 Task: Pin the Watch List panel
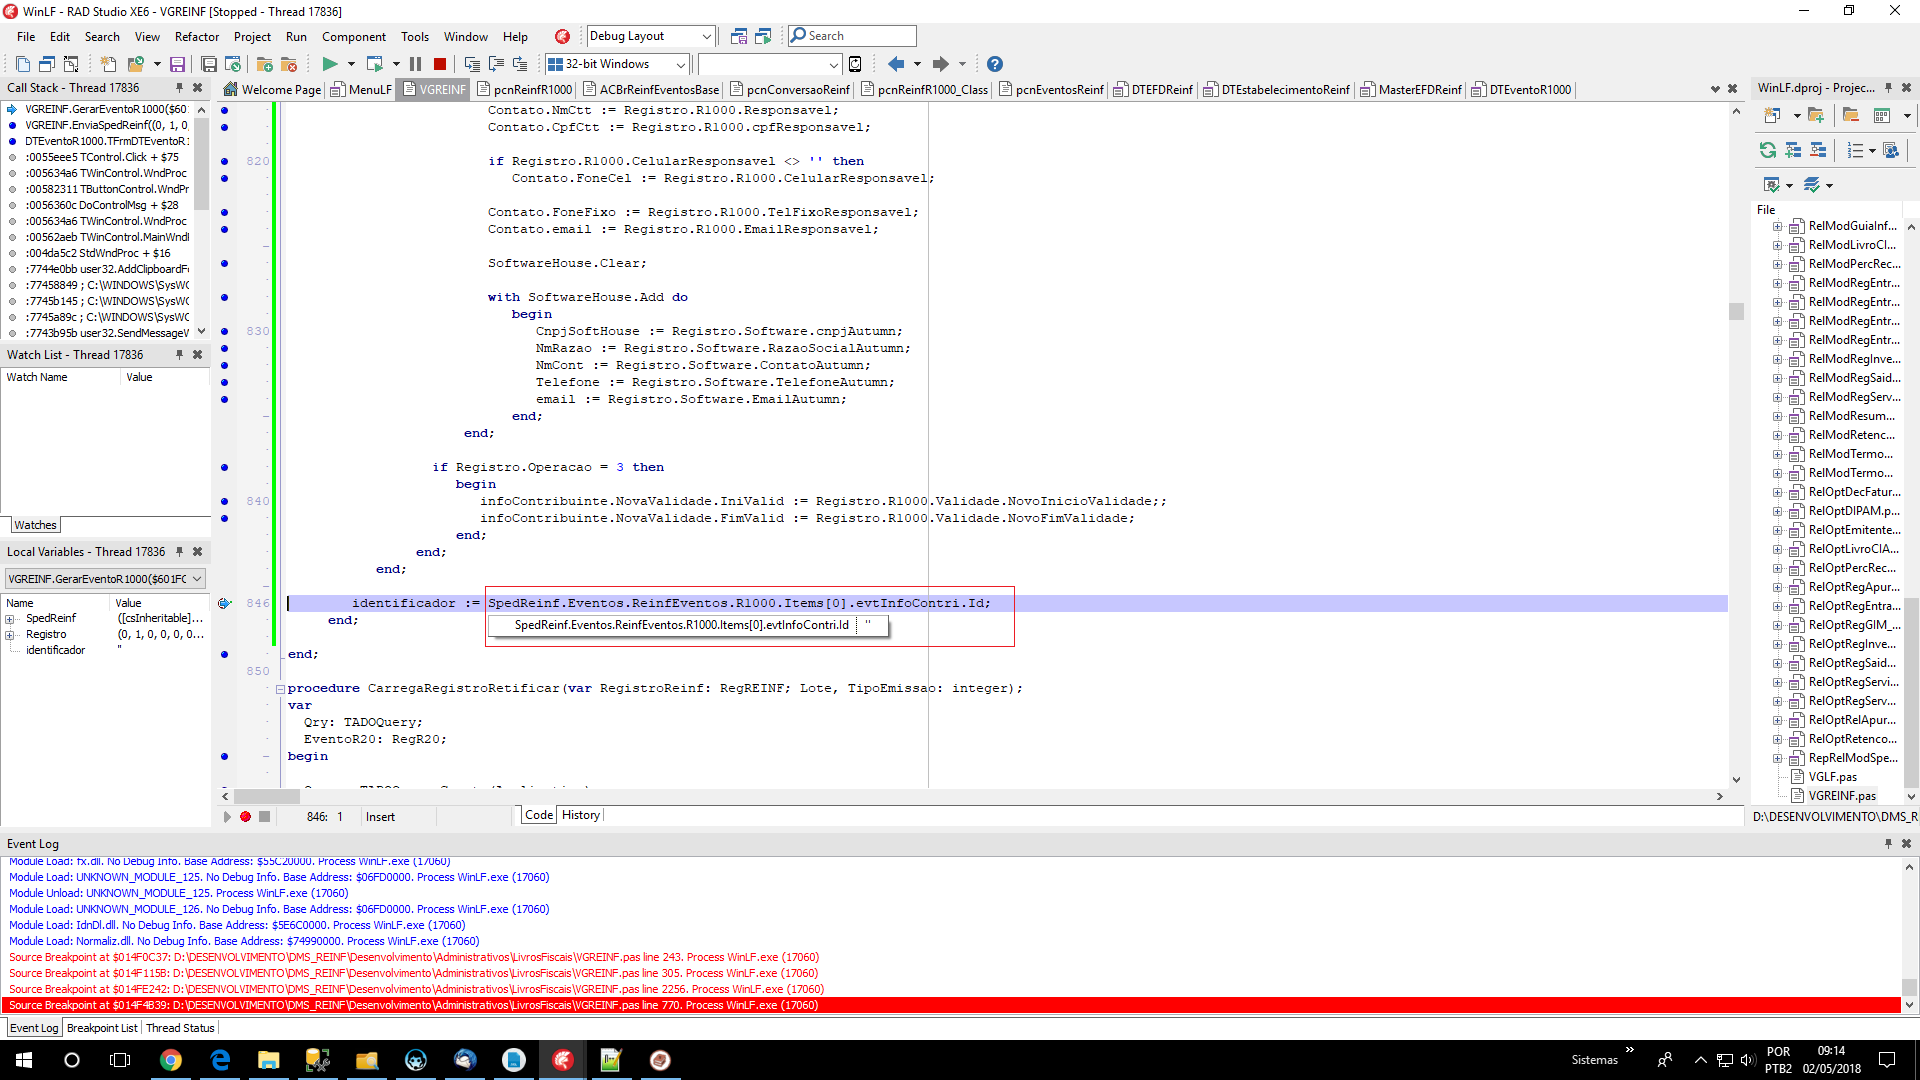pyautogui.click(x=180, y=355)
